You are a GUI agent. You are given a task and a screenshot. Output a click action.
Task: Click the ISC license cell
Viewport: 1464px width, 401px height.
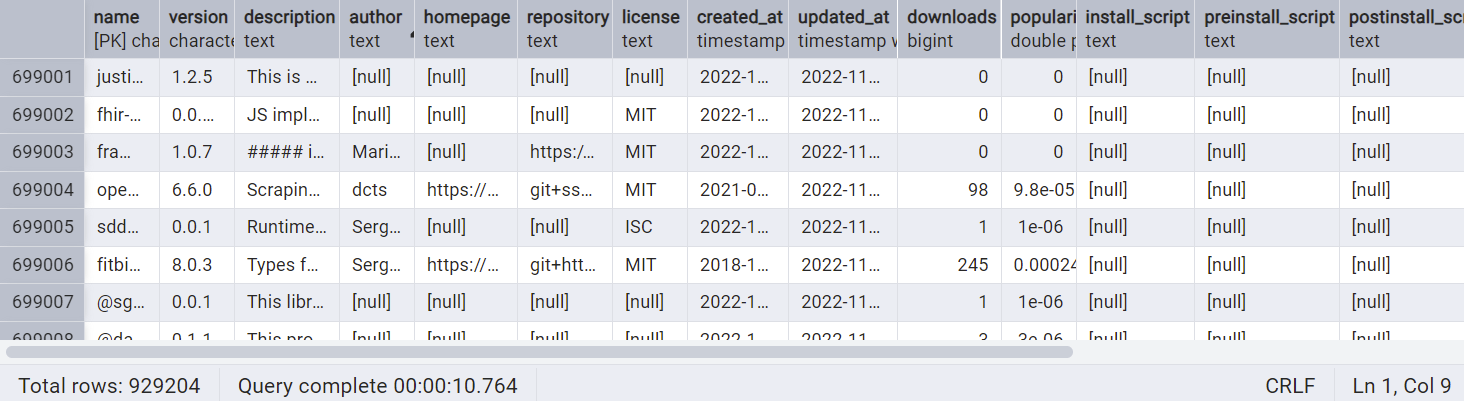649,227
